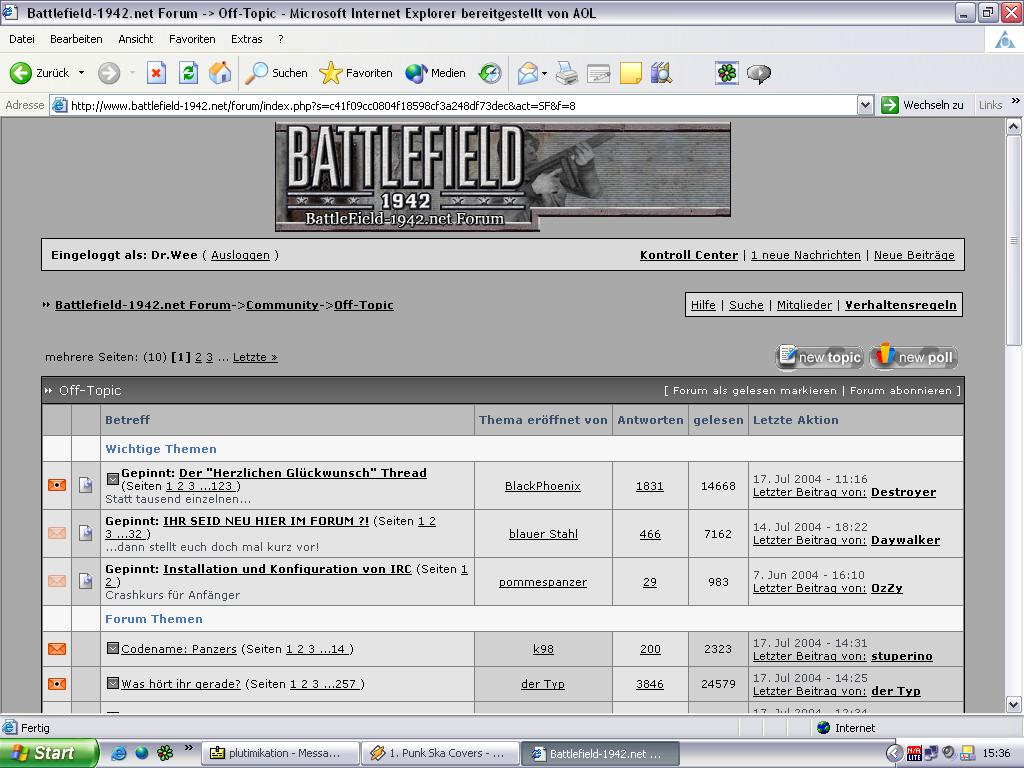
Task: Click the Verhaltensregeln link
Action: (901, 305)
